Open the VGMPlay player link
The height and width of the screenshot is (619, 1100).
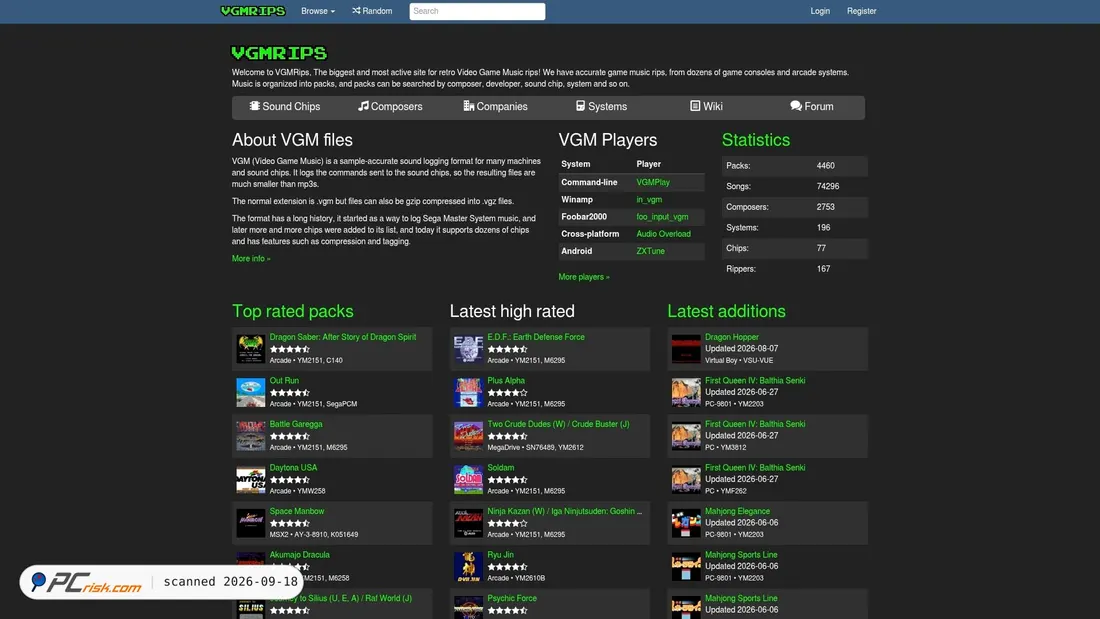point(653,182)
